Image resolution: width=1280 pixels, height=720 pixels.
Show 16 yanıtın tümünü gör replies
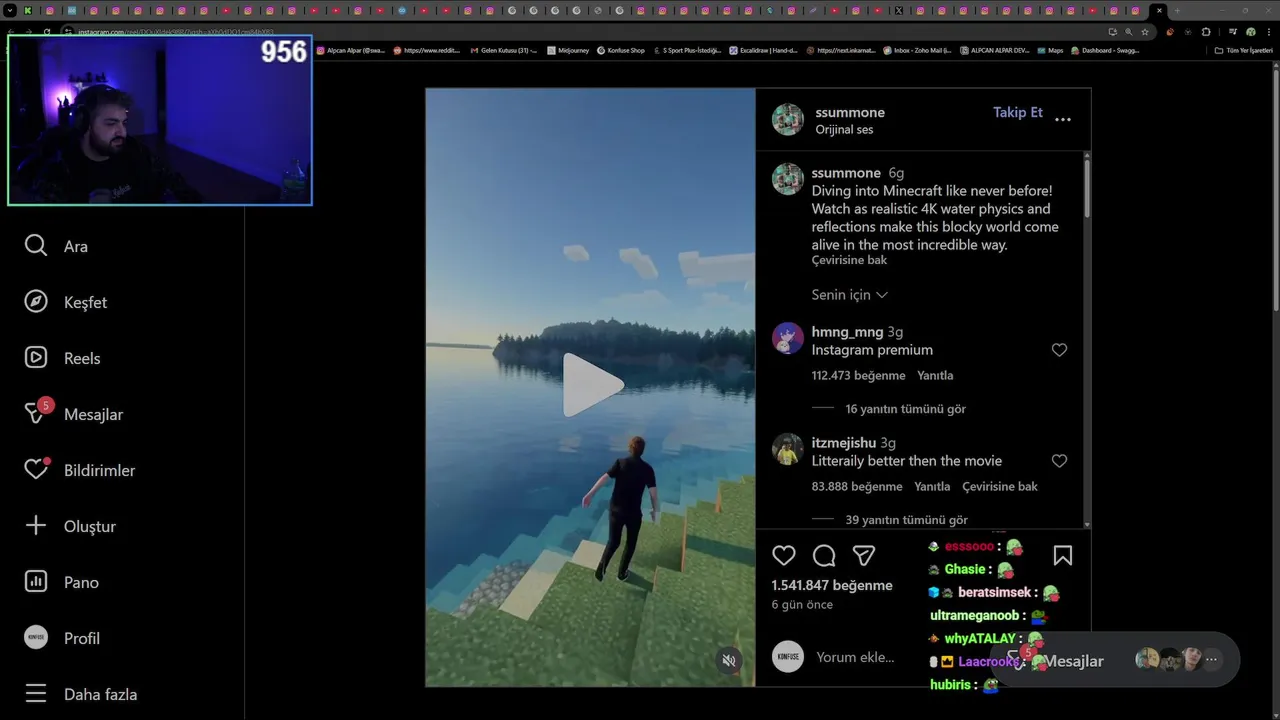pos(905,409)
